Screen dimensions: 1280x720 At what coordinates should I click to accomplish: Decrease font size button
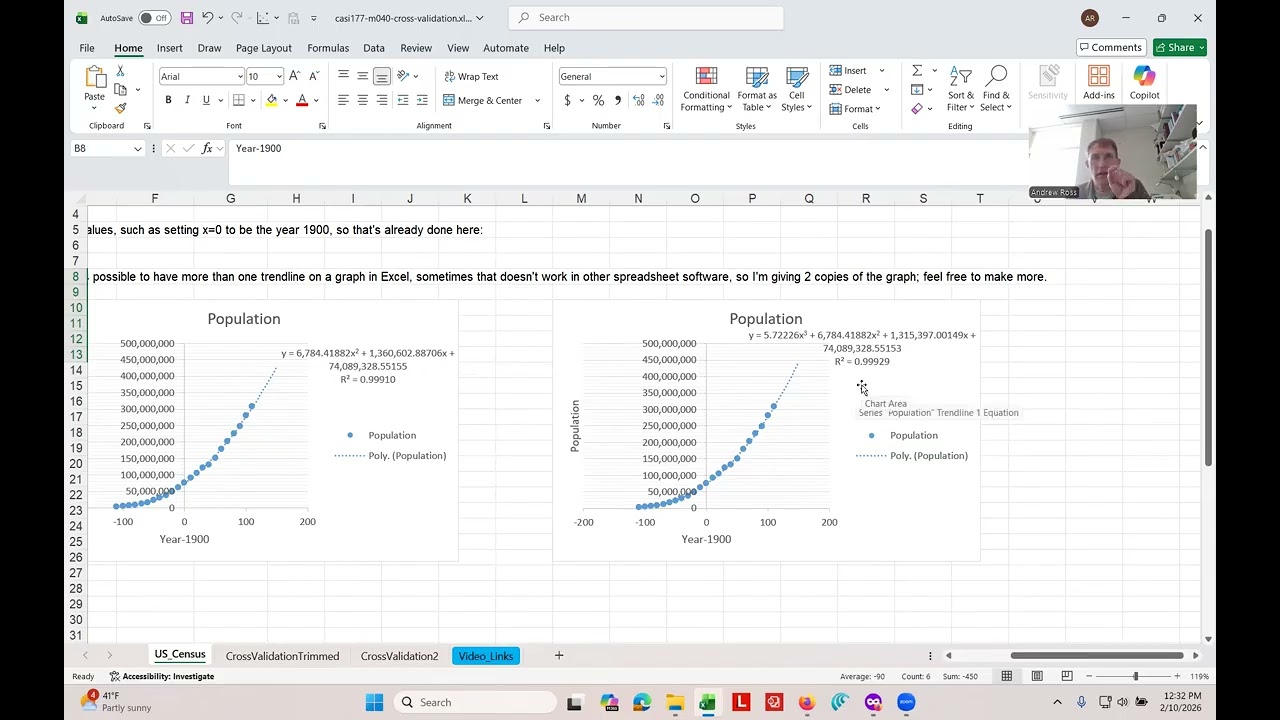(313, 76)
